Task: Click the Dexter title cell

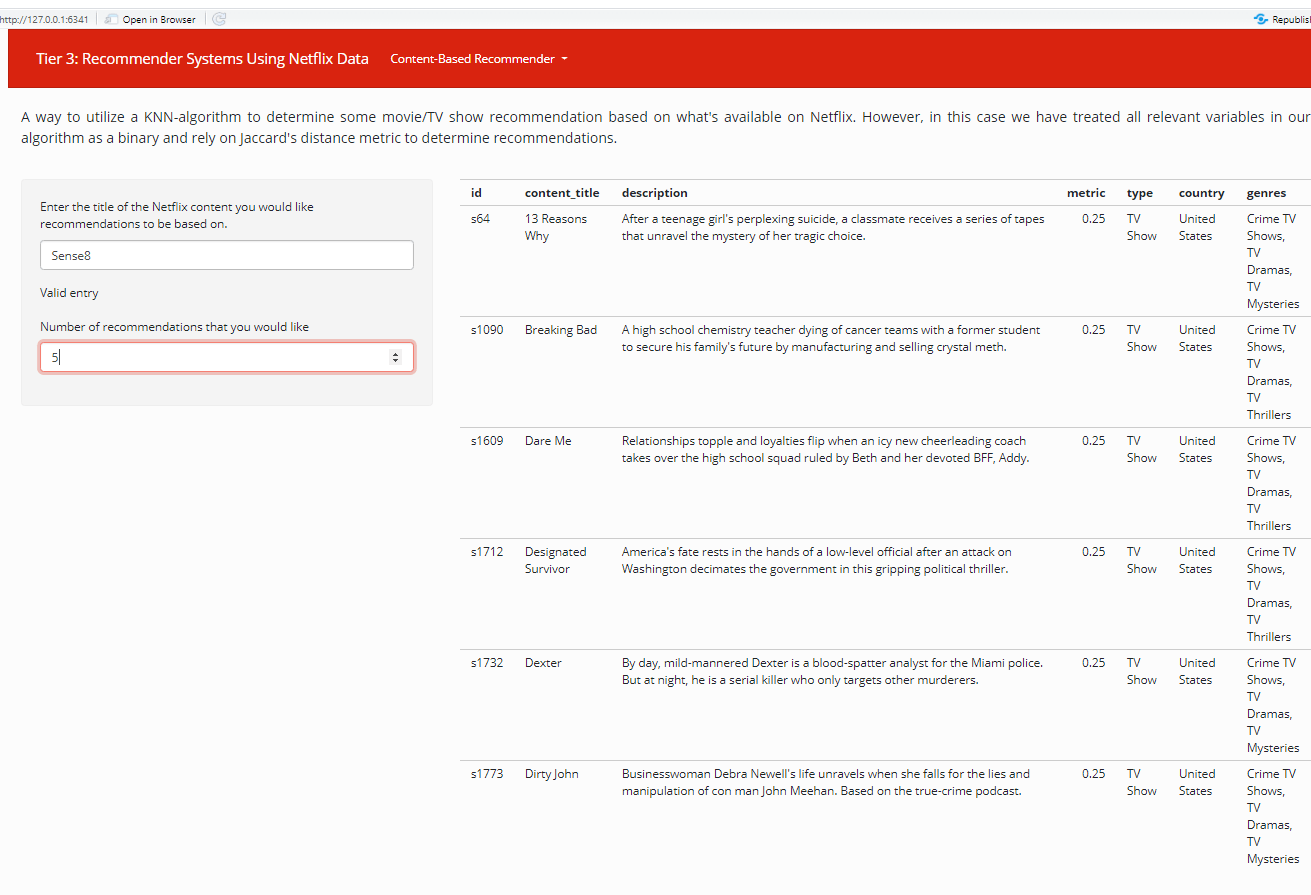Action: tap(543, 663)
